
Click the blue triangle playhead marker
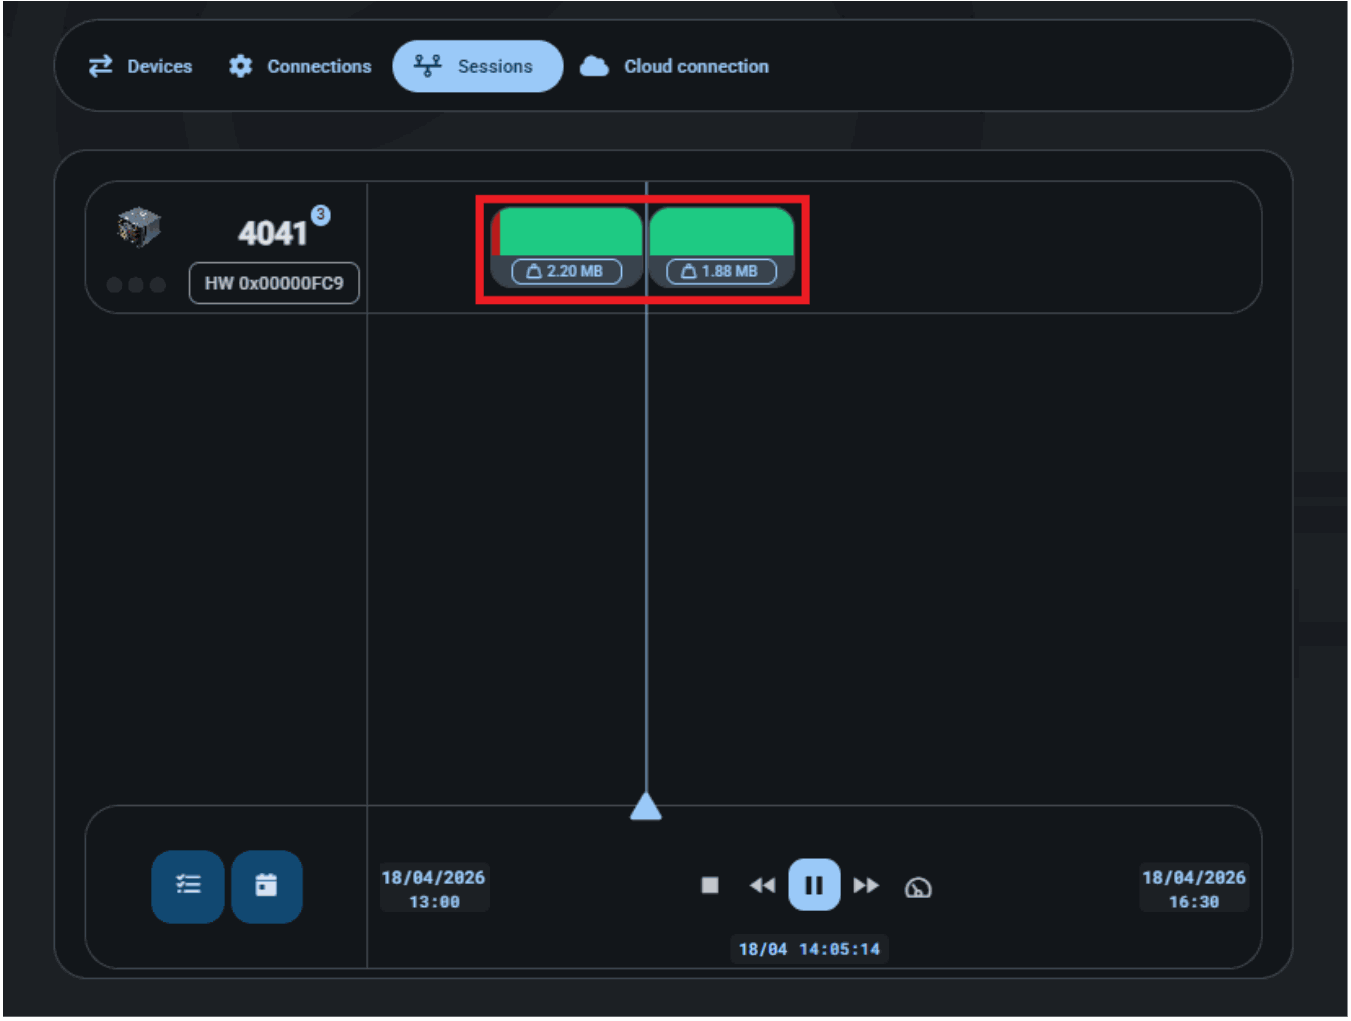646,807
